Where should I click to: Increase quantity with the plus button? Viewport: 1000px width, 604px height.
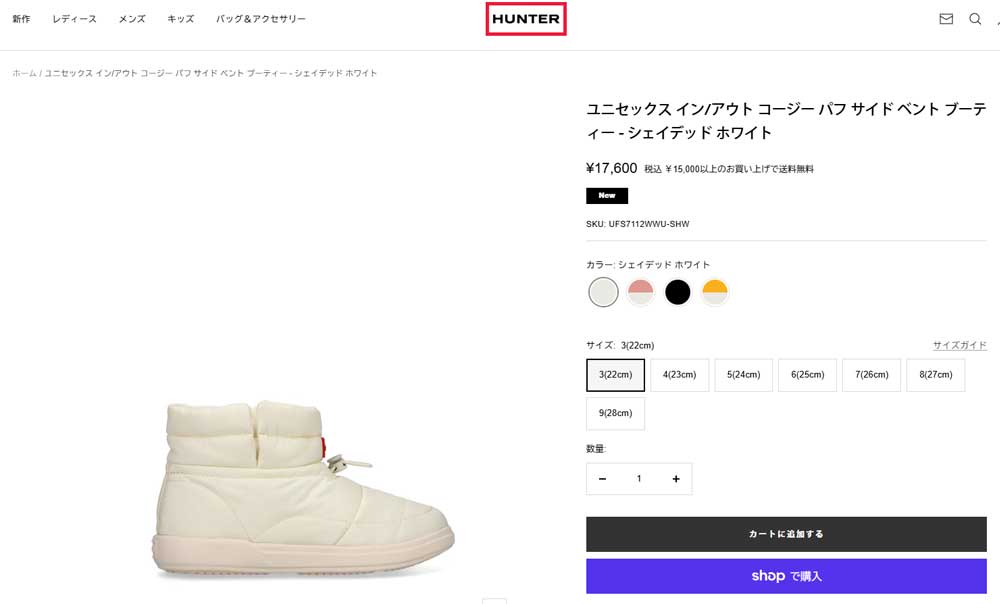pyautogui.click(x=676, y=479)
